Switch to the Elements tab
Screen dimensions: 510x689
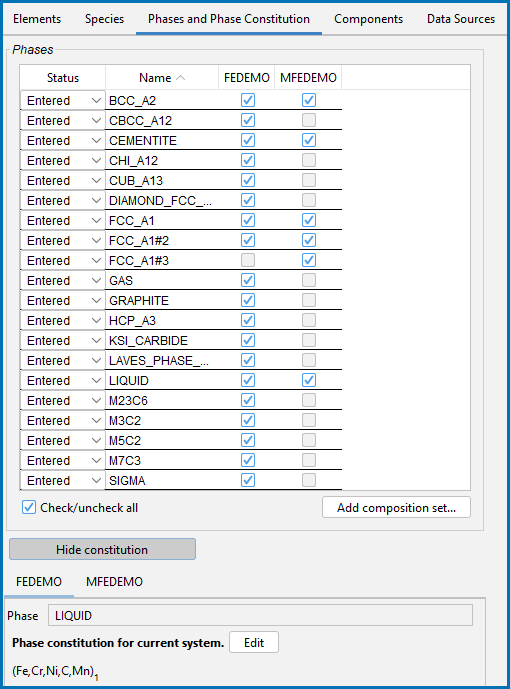(x=37, y=19)
